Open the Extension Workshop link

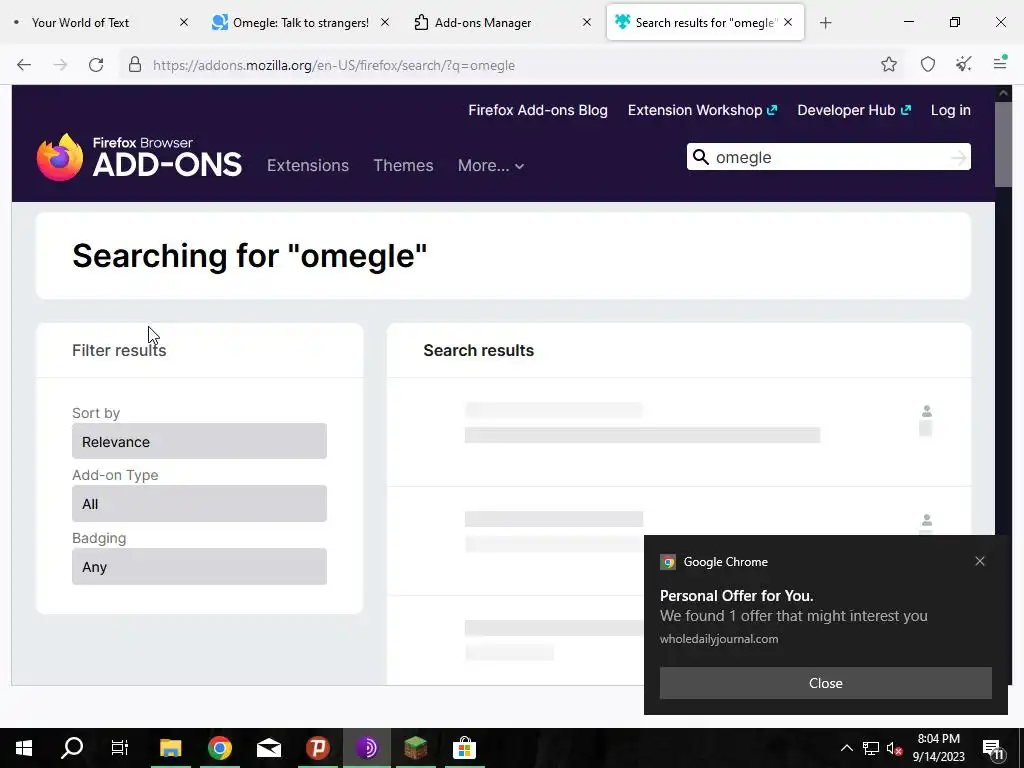[x=702, y=110]
